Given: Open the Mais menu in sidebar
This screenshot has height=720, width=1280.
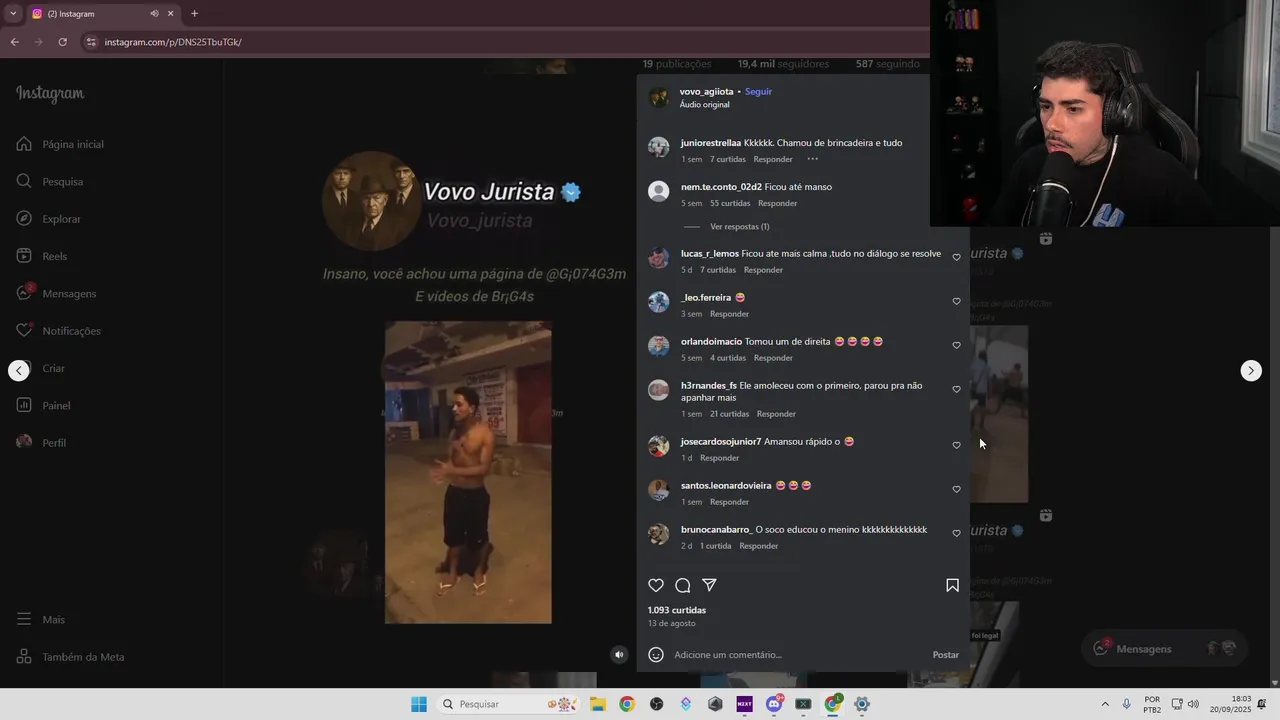Looking at the screenshot, I should coord(41,619).
